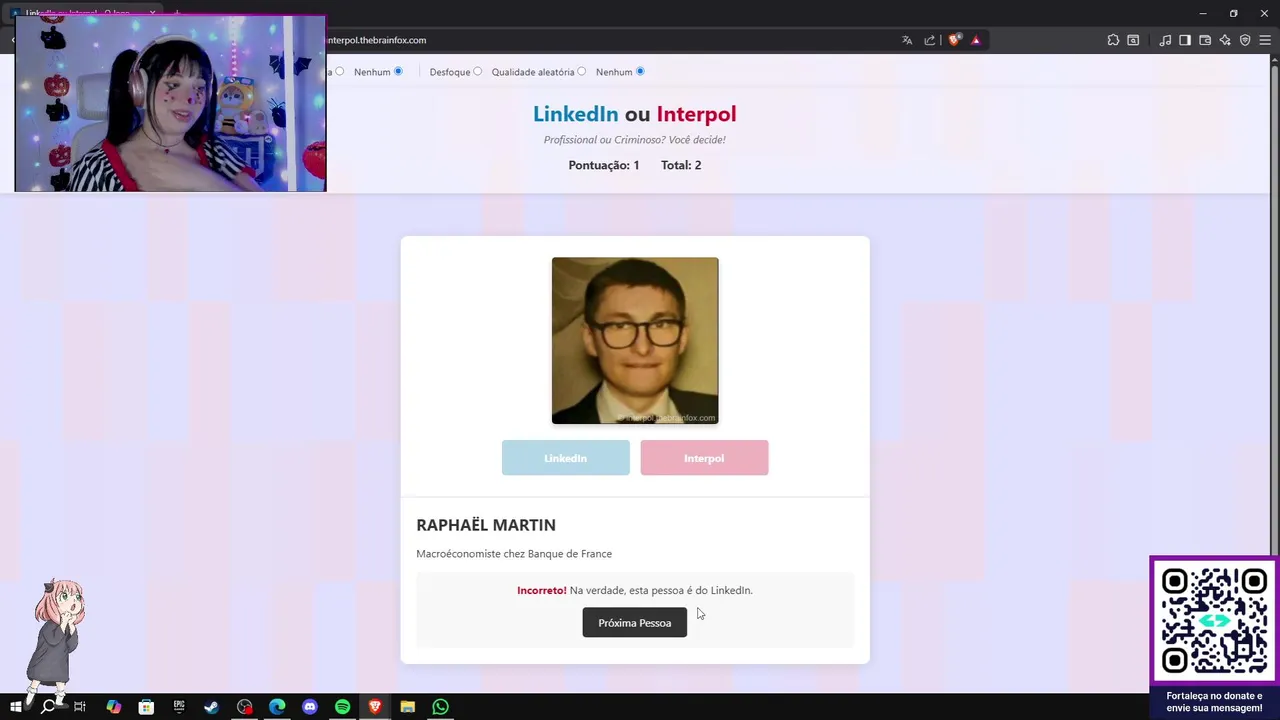Click the Próxima Pessoa button

click(635, 622)
